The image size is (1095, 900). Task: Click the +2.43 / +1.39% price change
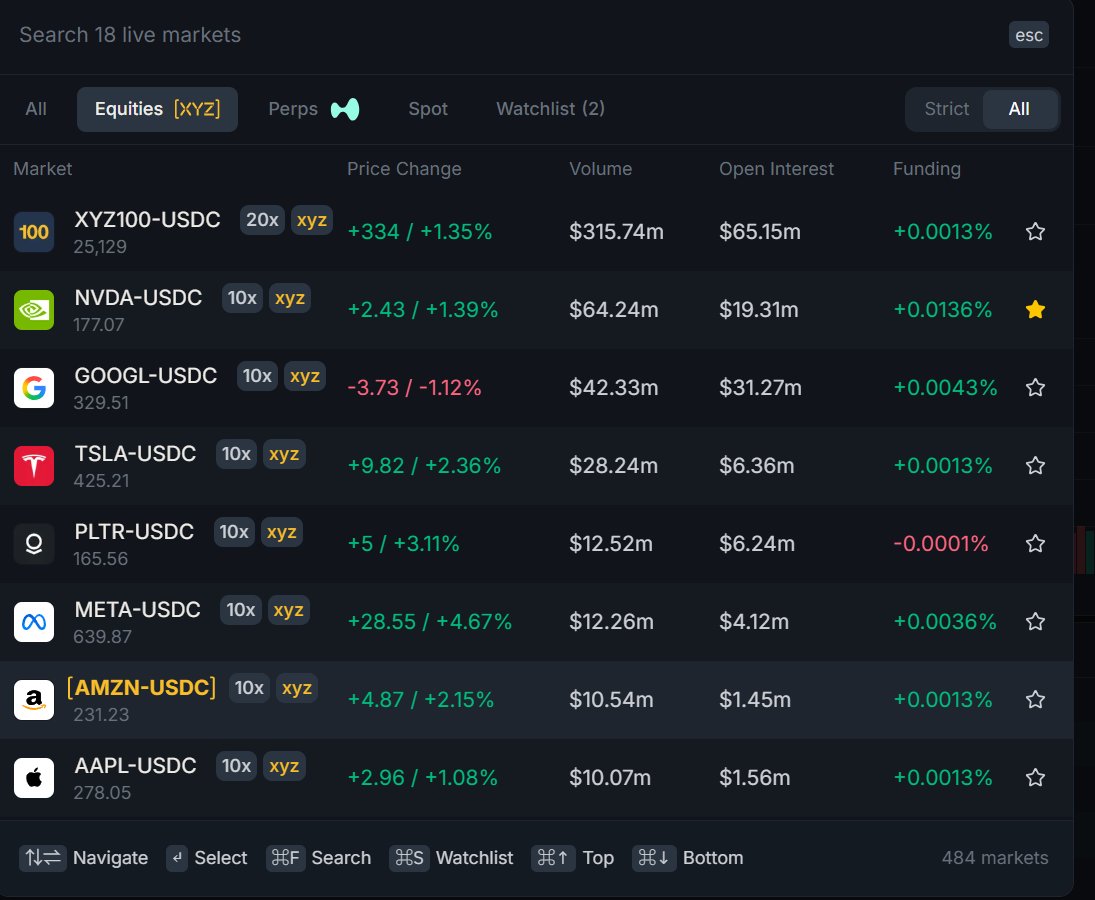click(x=422, y=309)
